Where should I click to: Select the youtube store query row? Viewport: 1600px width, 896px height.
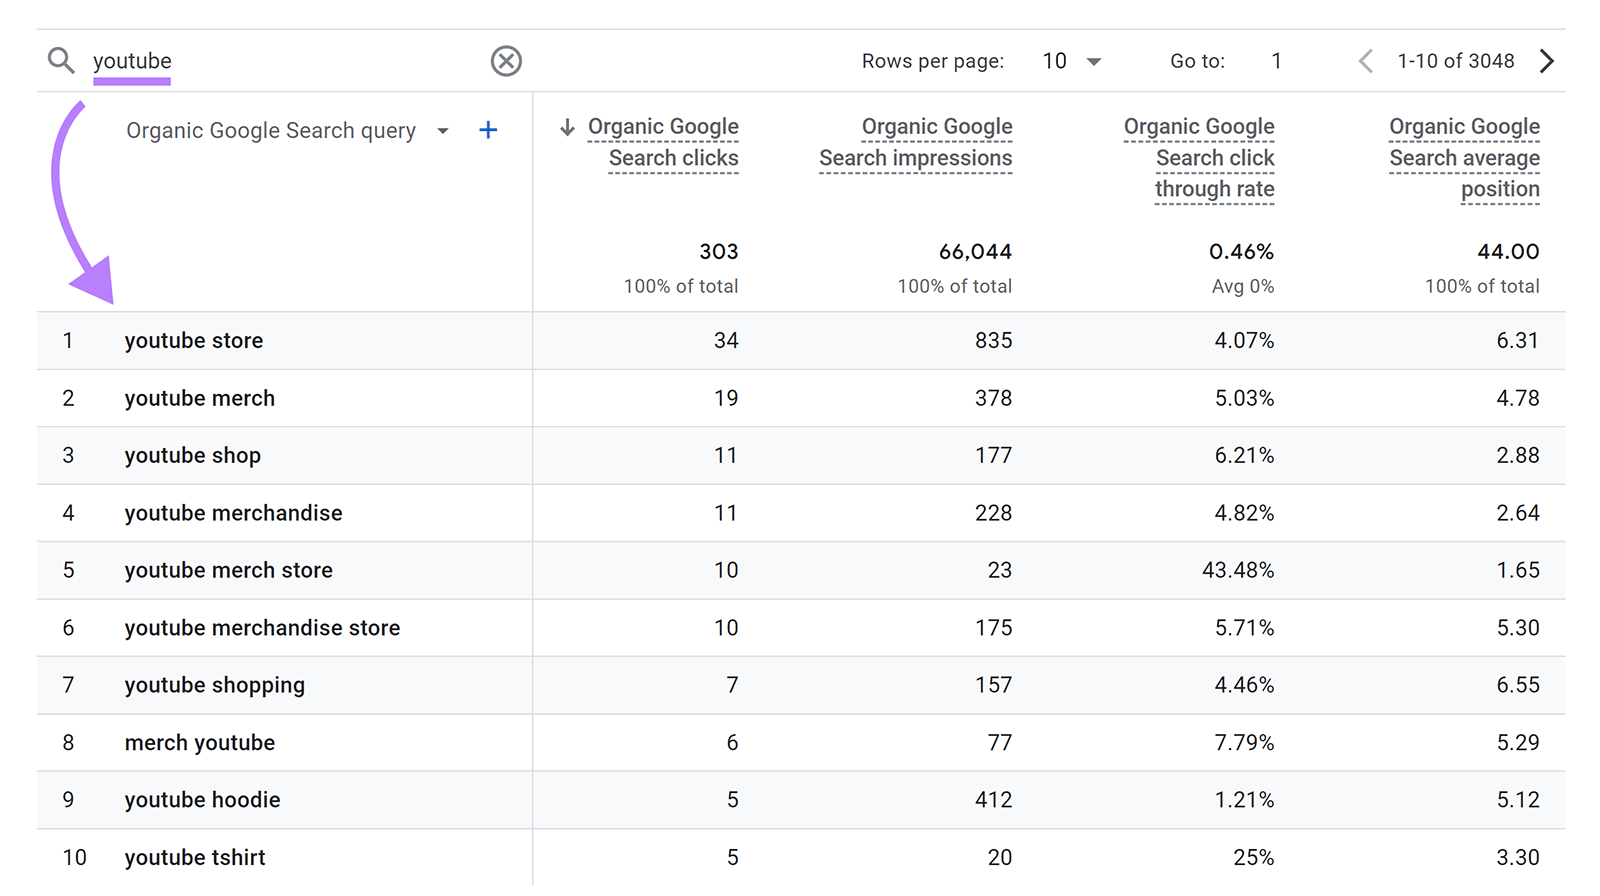click(x=194, y=341)
